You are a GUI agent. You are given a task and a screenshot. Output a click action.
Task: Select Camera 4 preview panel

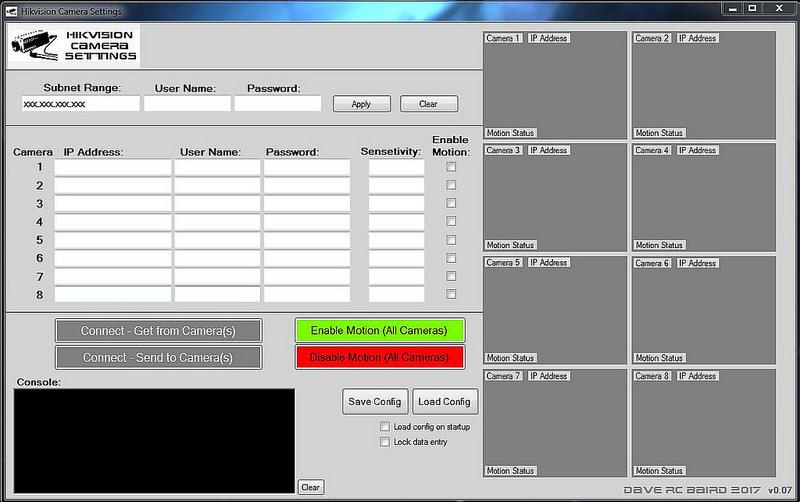(704, 197)
